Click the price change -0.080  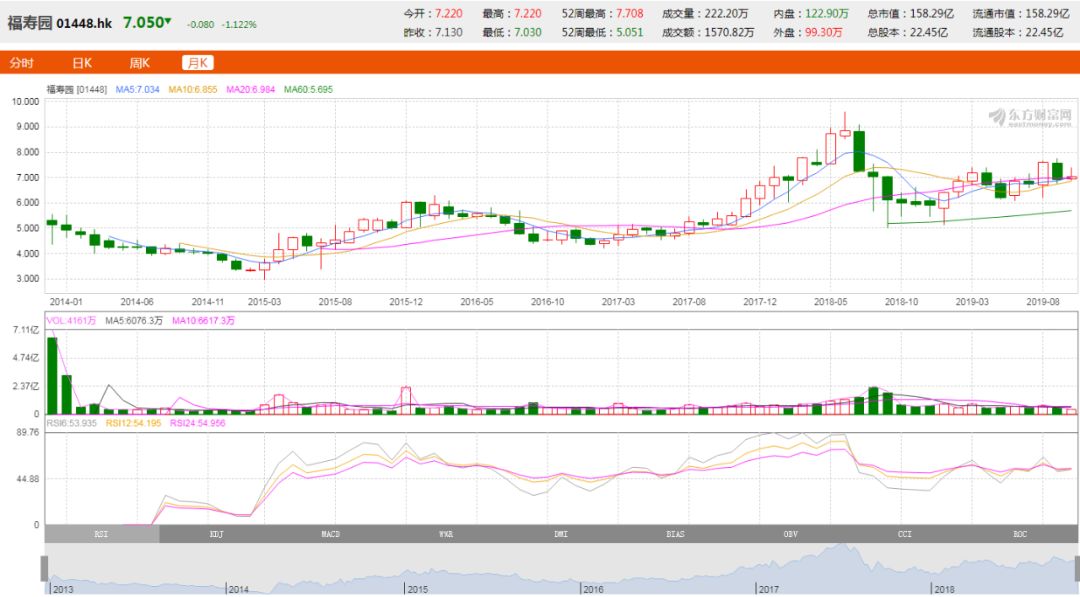200,24
